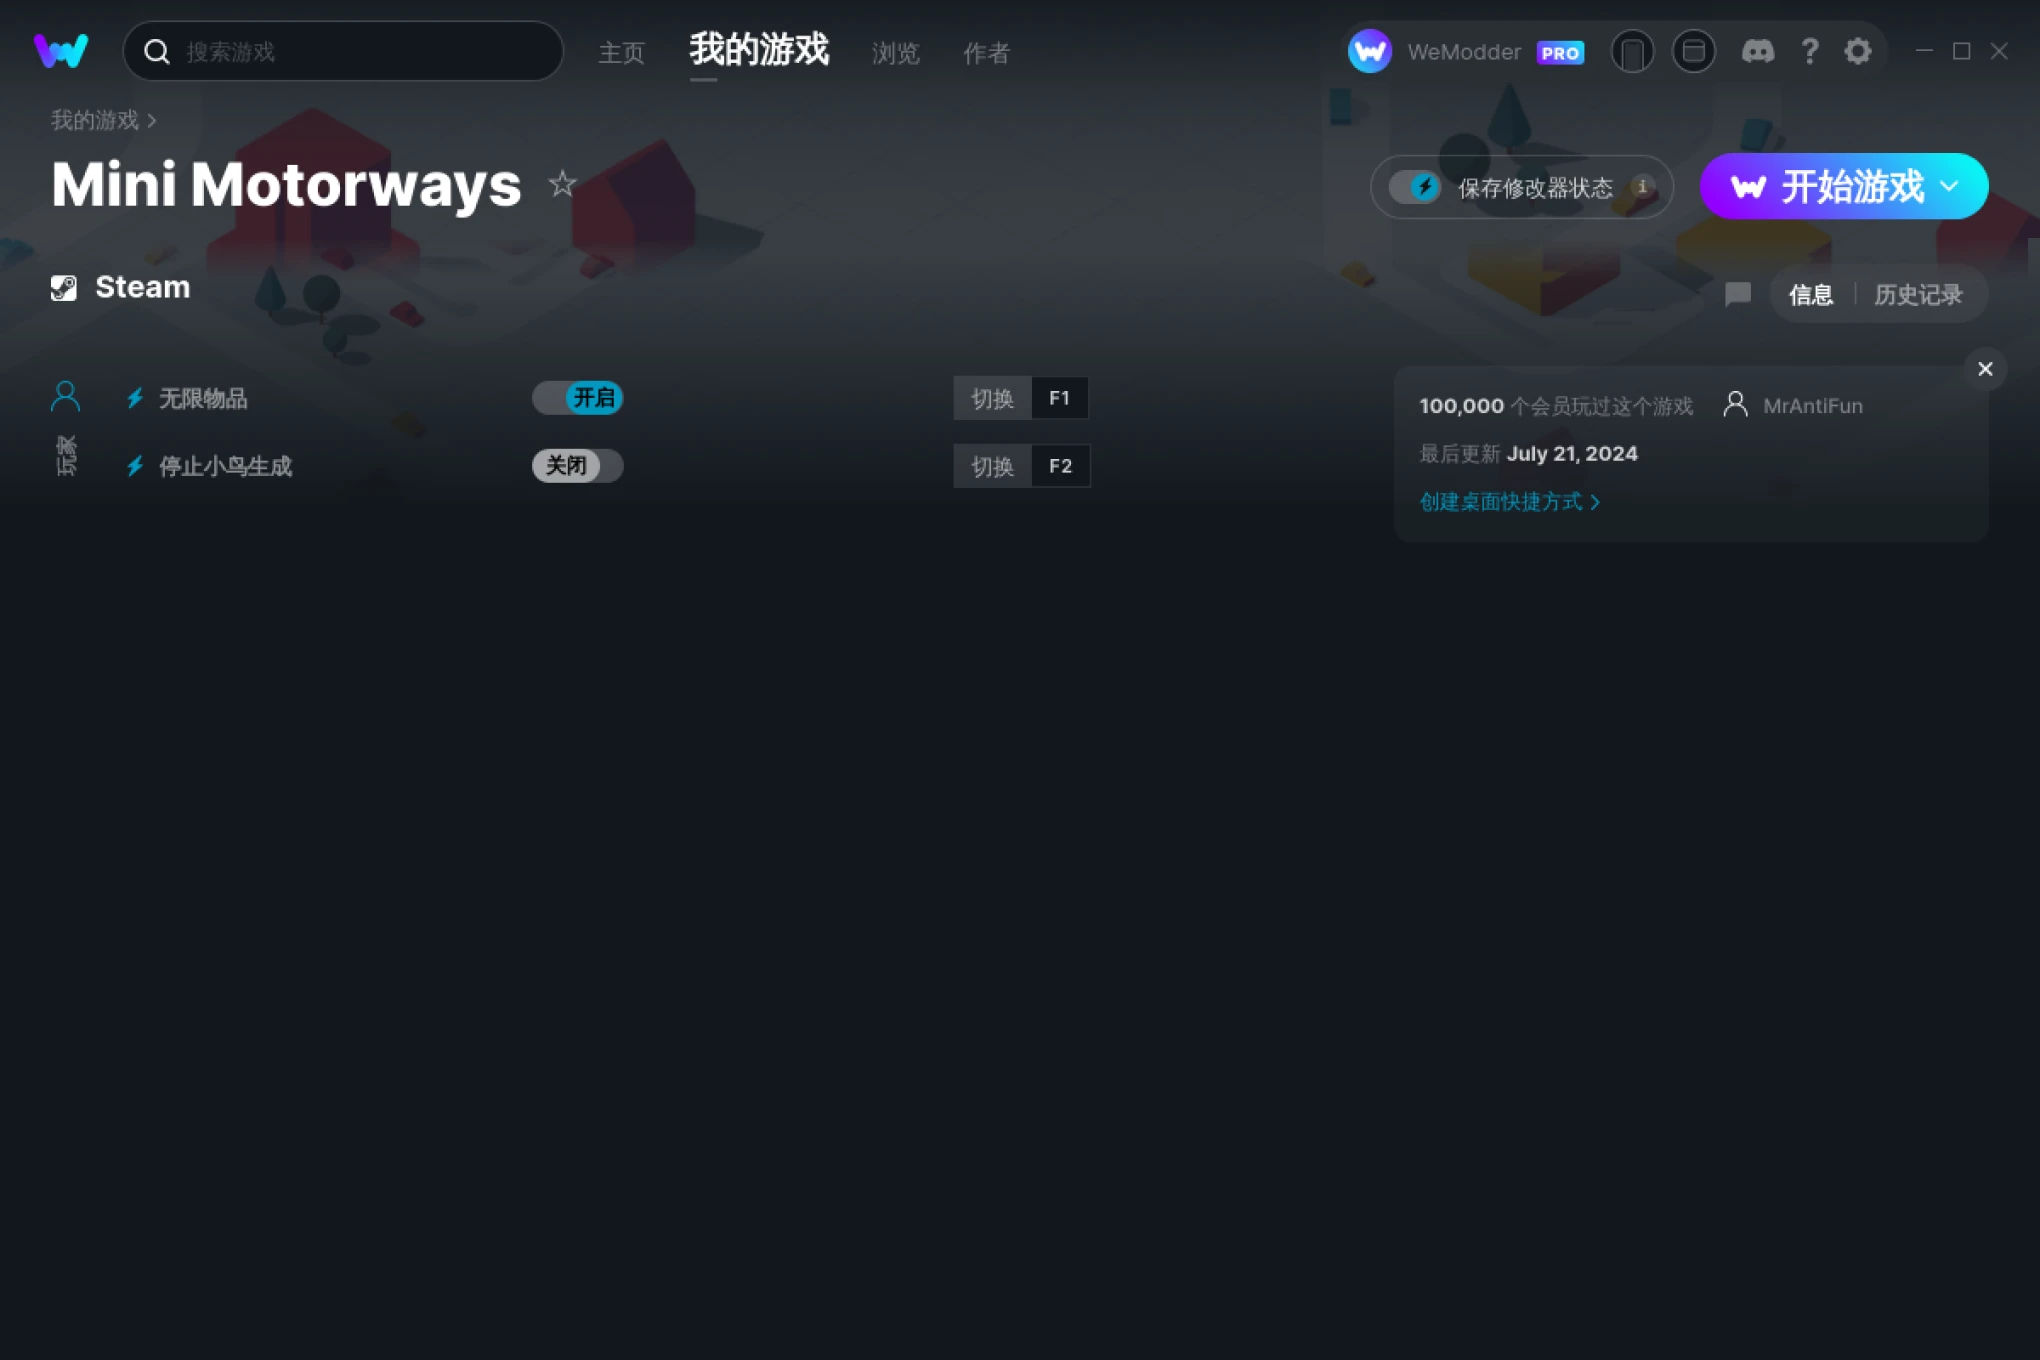Viewport: 2040px width, 1360px height.
Task: Click the flag/report icon
Action: pyautogui.click(x=1736, y=294)
